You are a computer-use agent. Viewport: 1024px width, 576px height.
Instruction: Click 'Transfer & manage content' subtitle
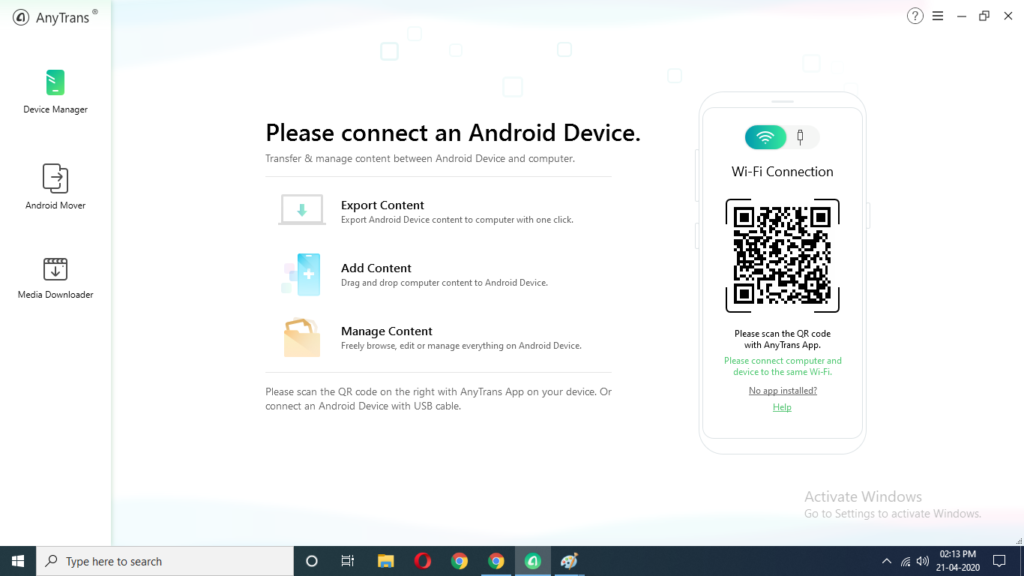420,159
